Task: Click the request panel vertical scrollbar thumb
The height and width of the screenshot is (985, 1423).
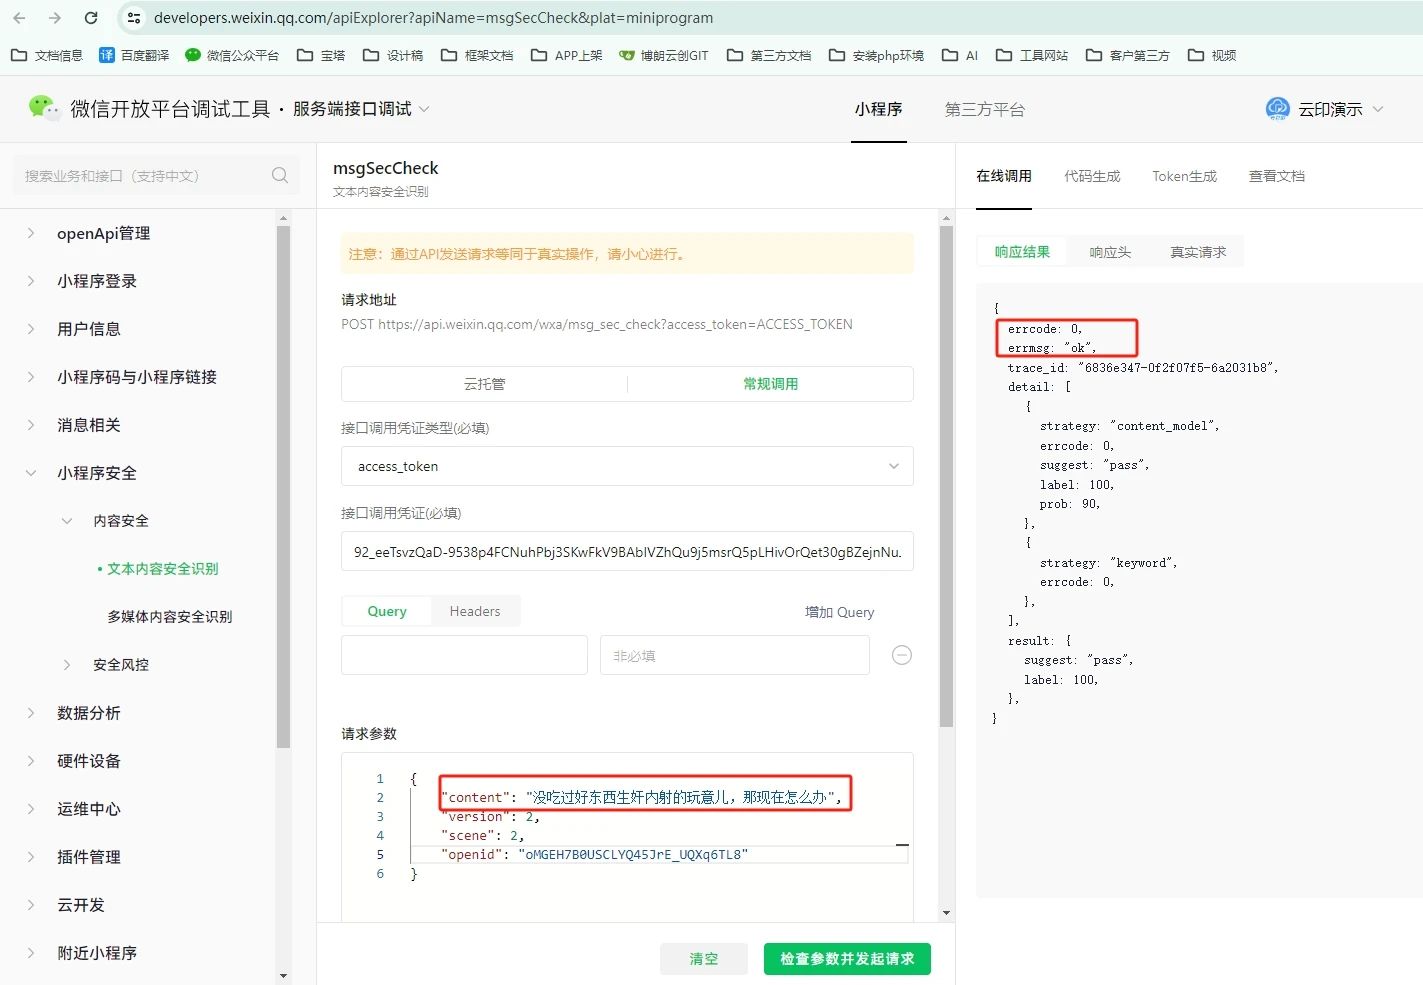Action: [946, 476]
